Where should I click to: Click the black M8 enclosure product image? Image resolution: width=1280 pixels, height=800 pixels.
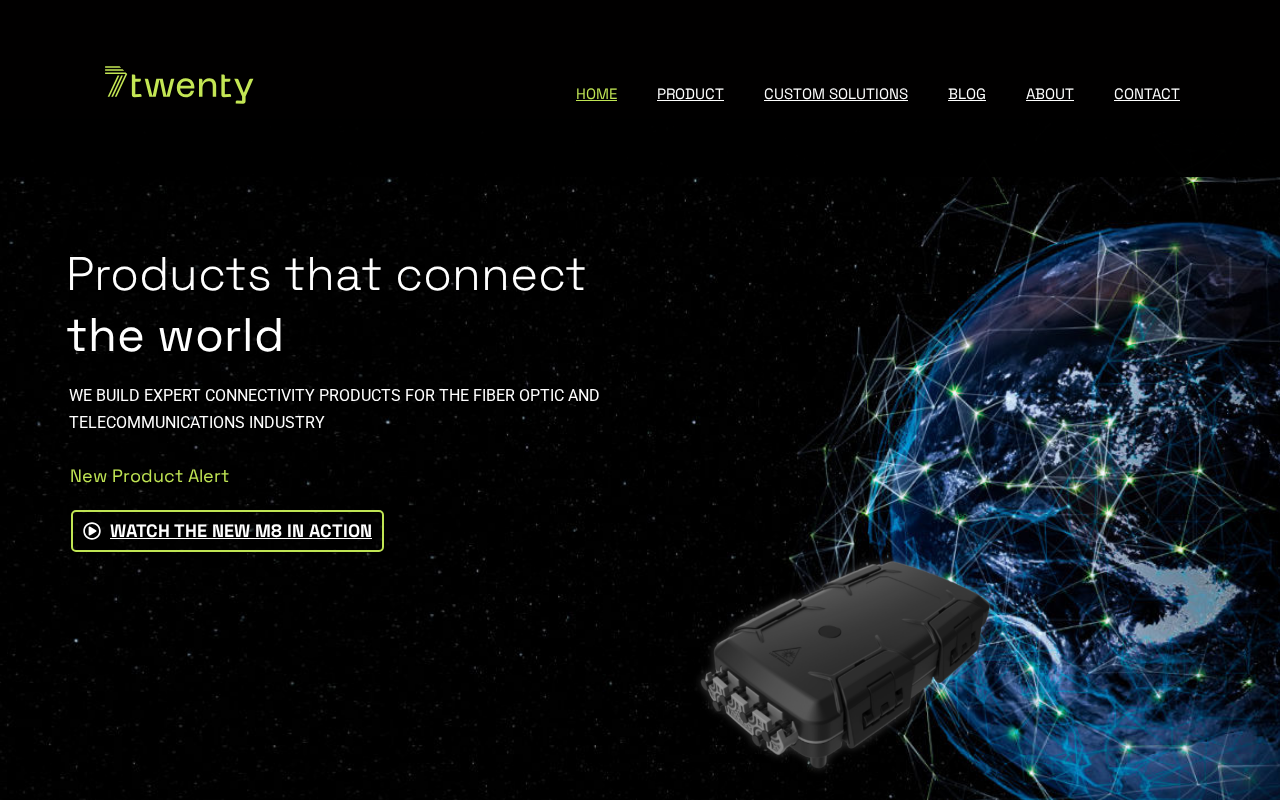844,664
